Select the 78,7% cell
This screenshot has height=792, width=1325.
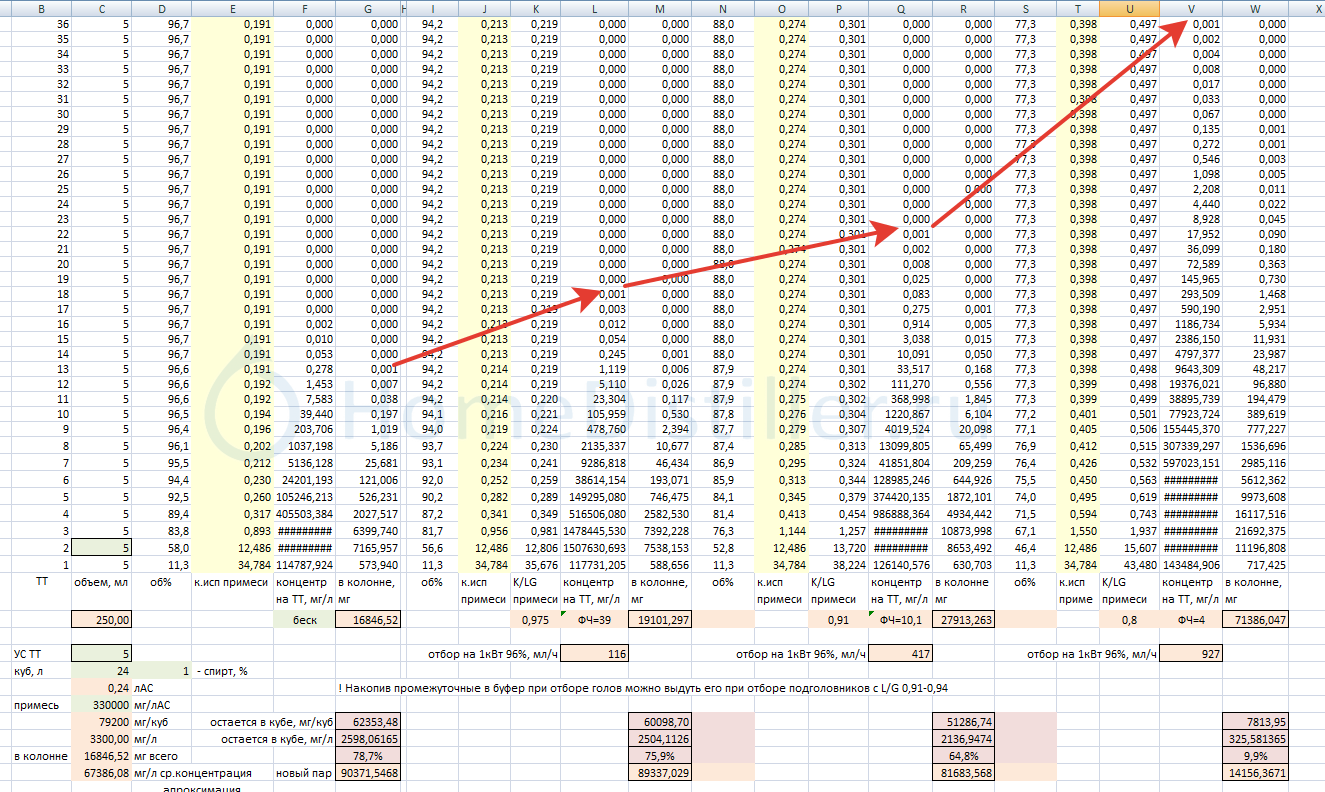(x=367, y=756)
